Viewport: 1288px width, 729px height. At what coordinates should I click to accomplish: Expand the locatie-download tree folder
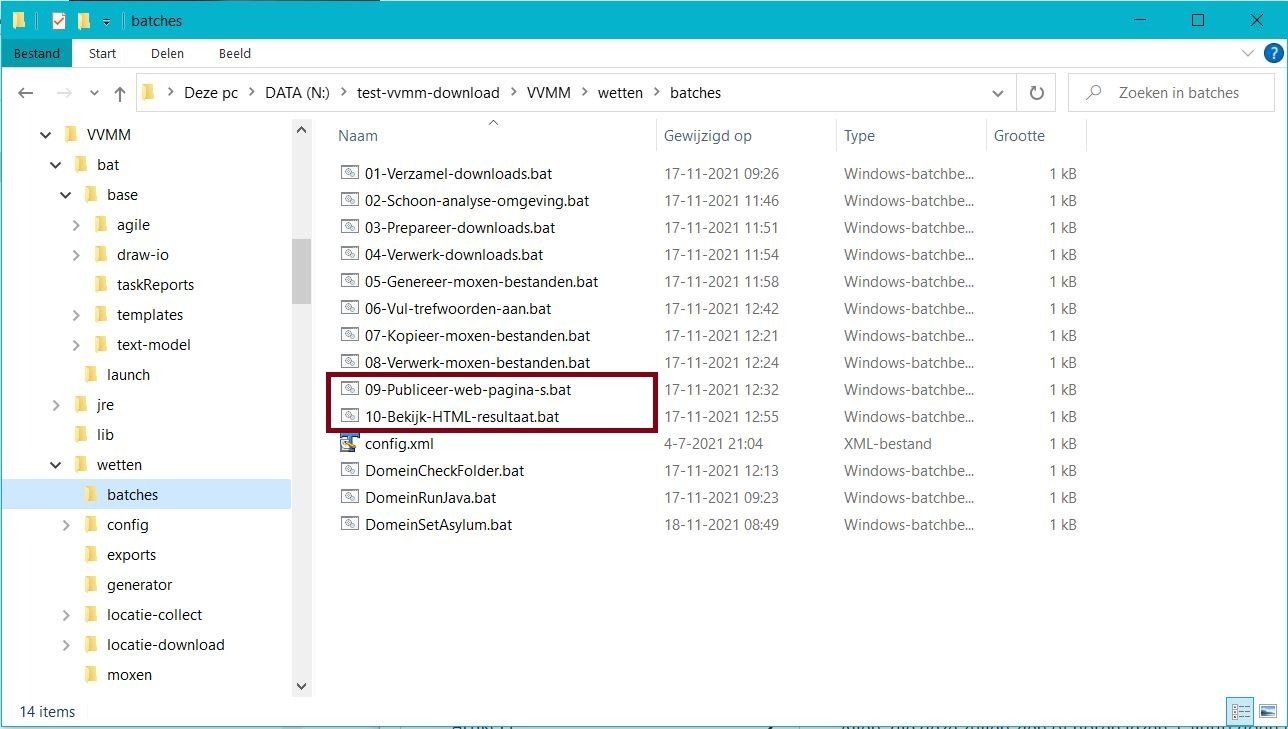(x=66, y=645)
